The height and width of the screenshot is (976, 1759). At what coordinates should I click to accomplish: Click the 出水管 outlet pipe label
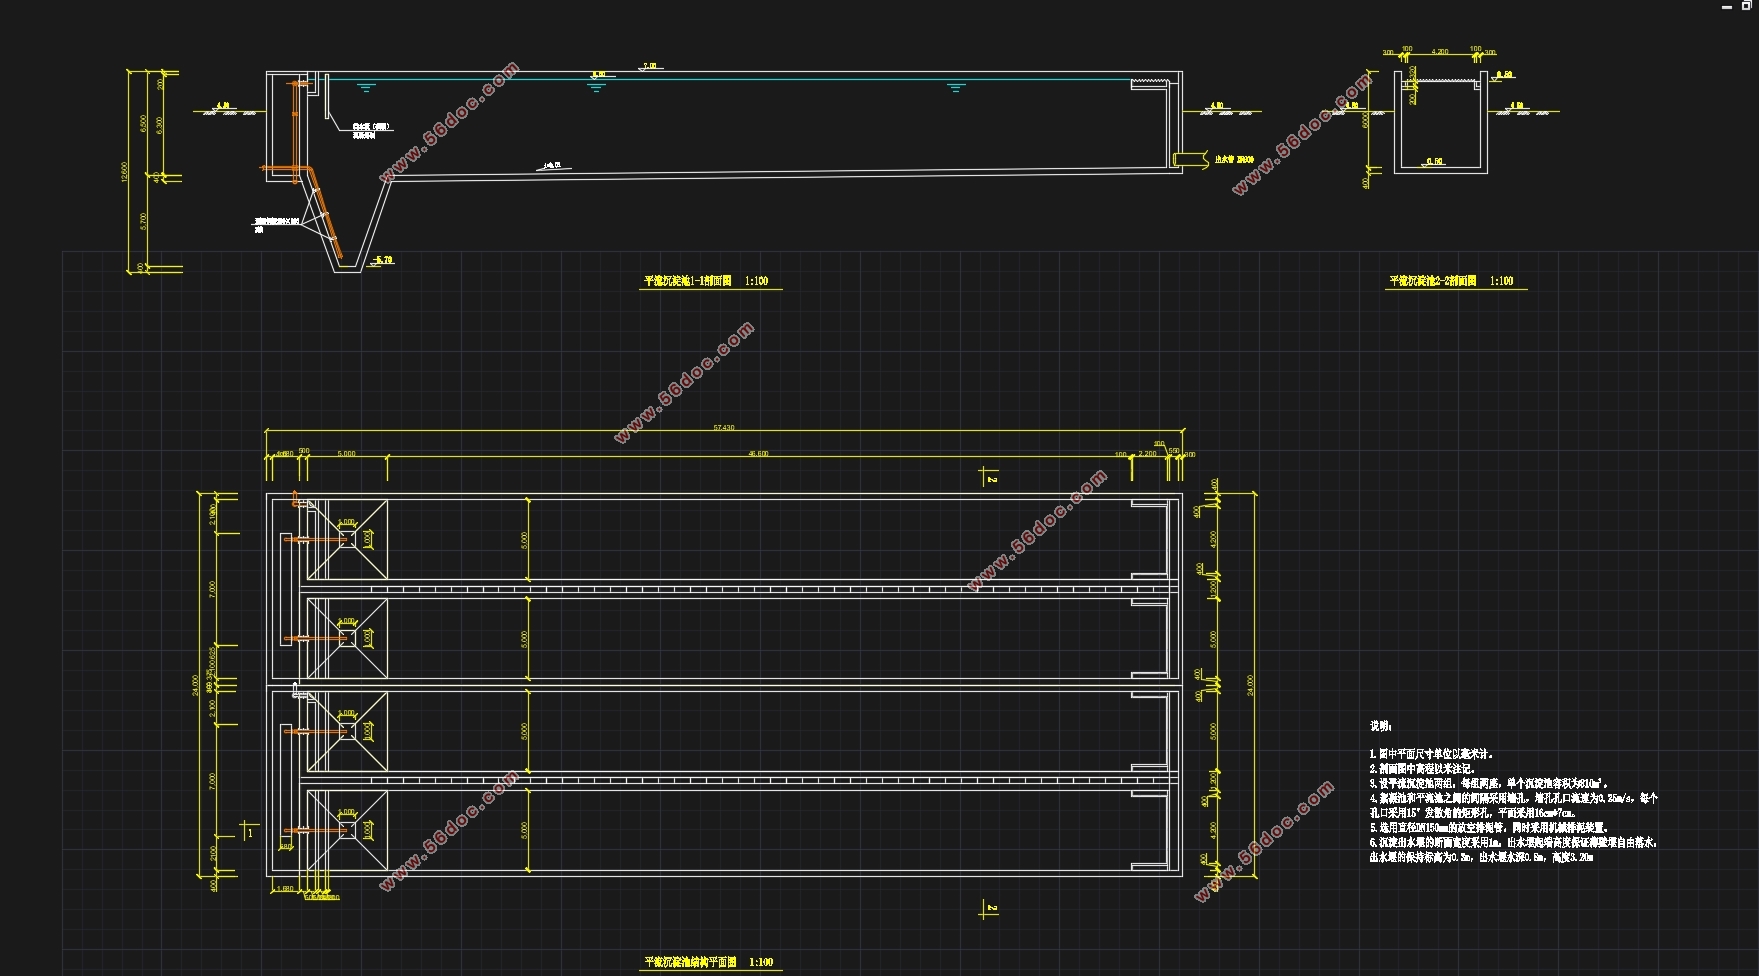point(1234,159)
